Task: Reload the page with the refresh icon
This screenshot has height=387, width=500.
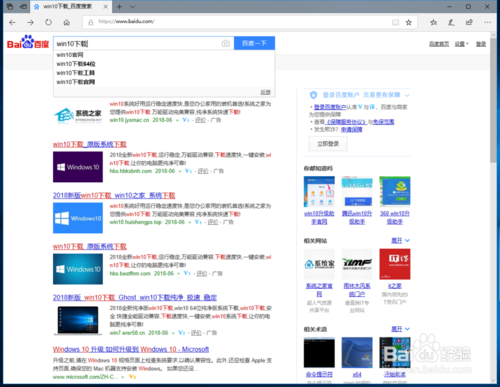Action: click(49, 22)
